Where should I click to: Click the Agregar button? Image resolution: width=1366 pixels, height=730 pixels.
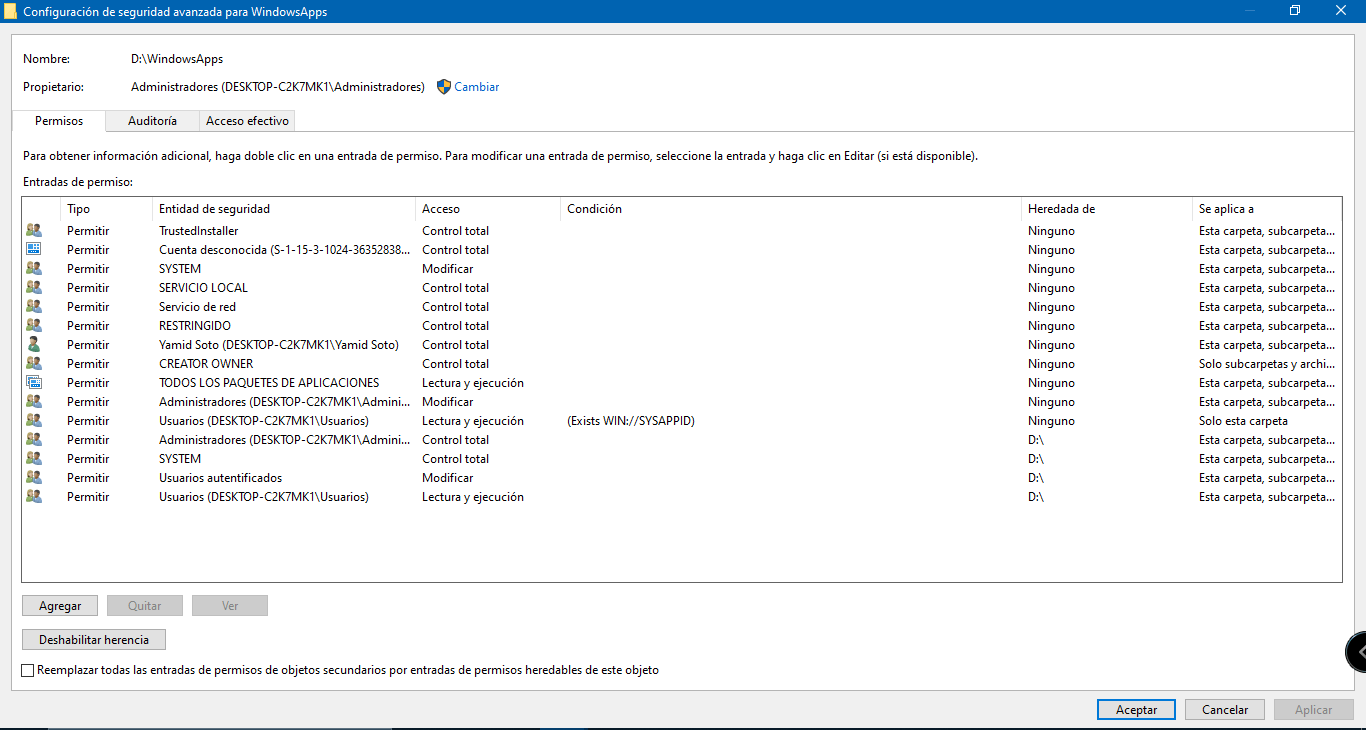coord(60,606)
